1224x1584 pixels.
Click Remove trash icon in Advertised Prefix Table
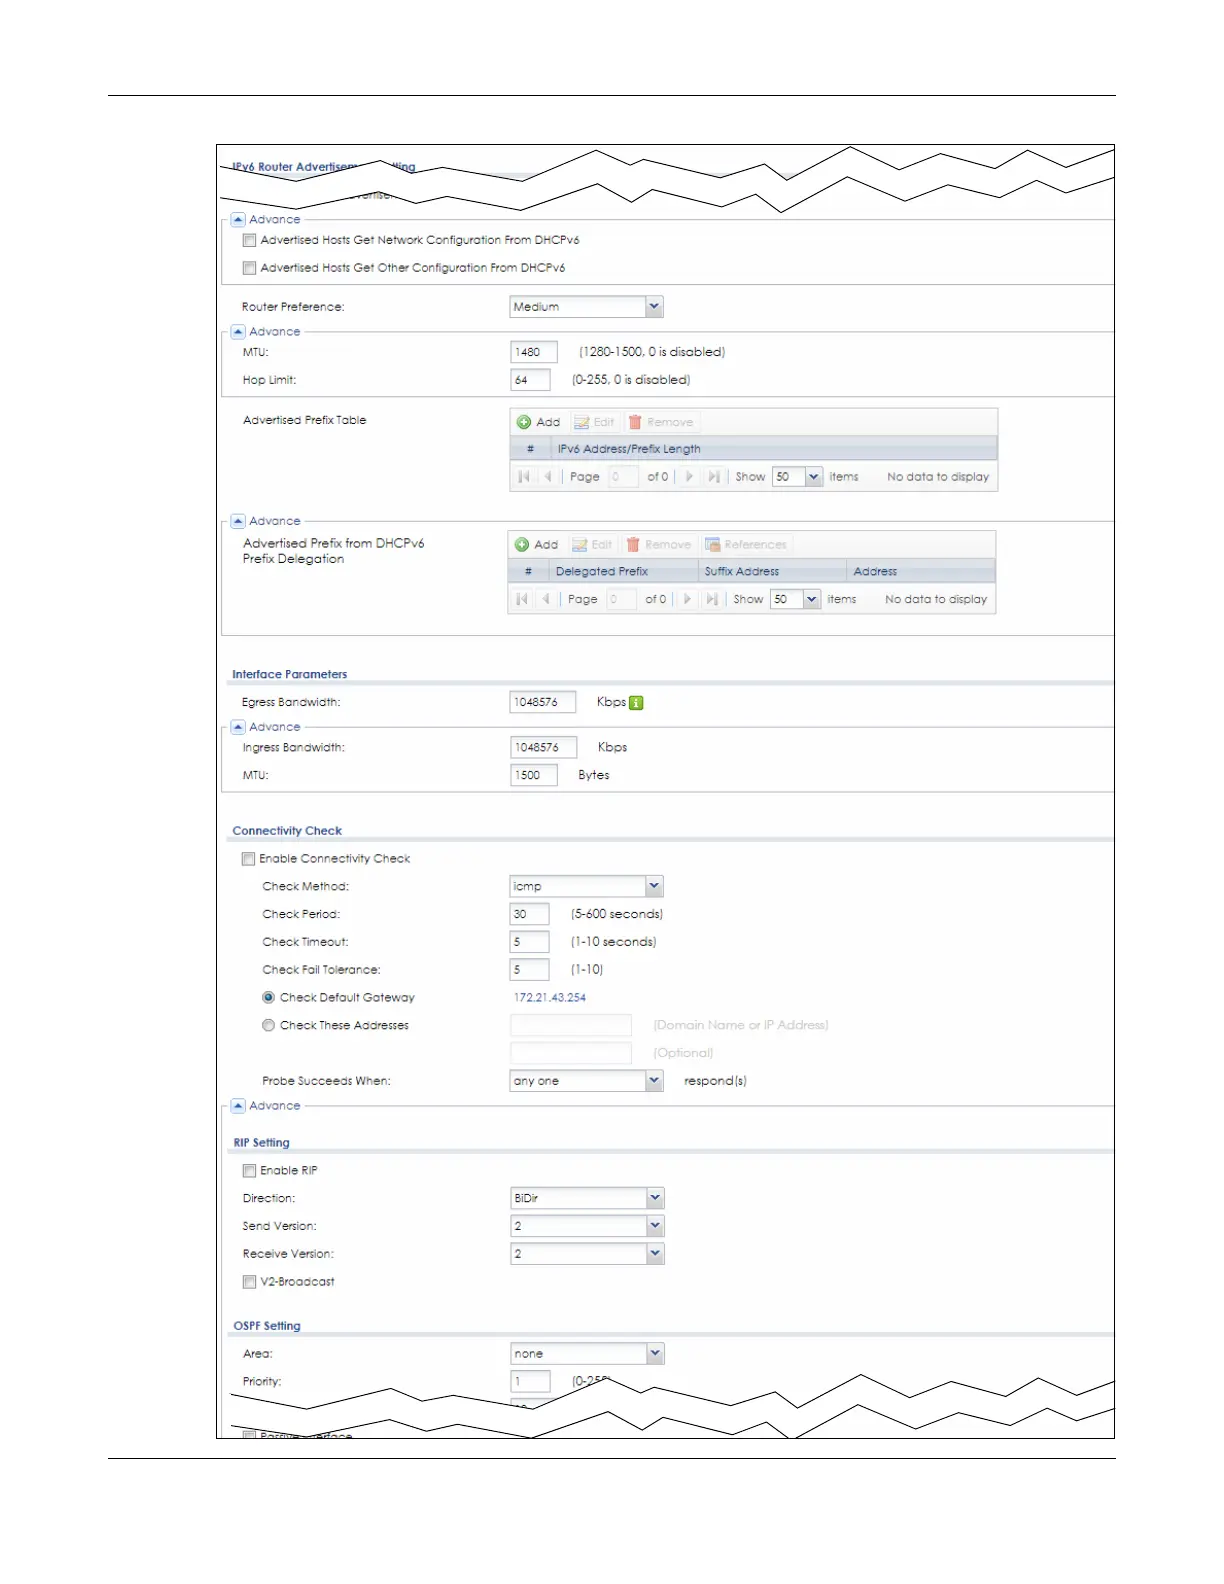(635, 422)
